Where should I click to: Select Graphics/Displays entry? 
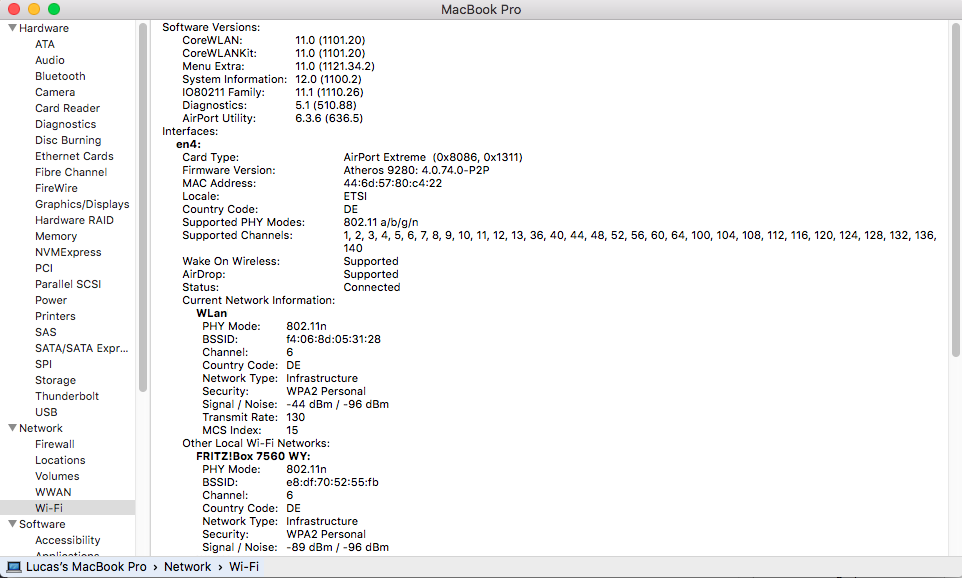(82, 204)
